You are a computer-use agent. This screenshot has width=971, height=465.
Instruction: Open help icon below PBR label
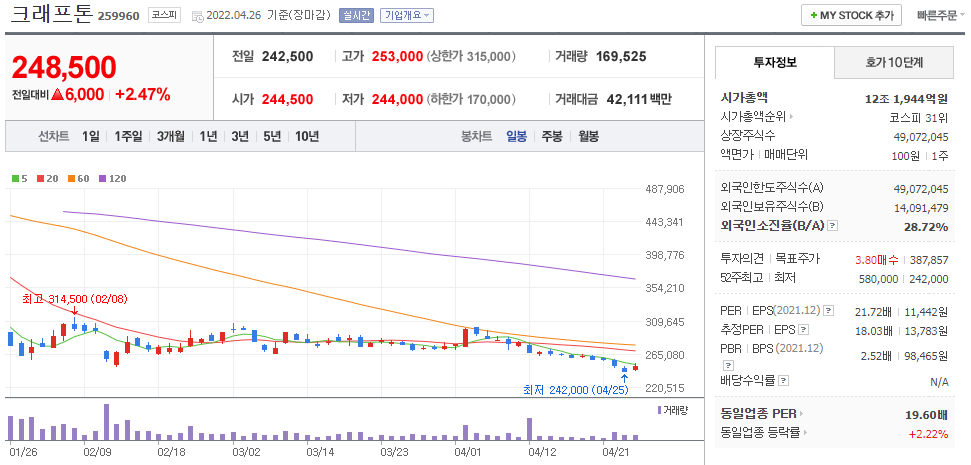click(x=728, y=365)
